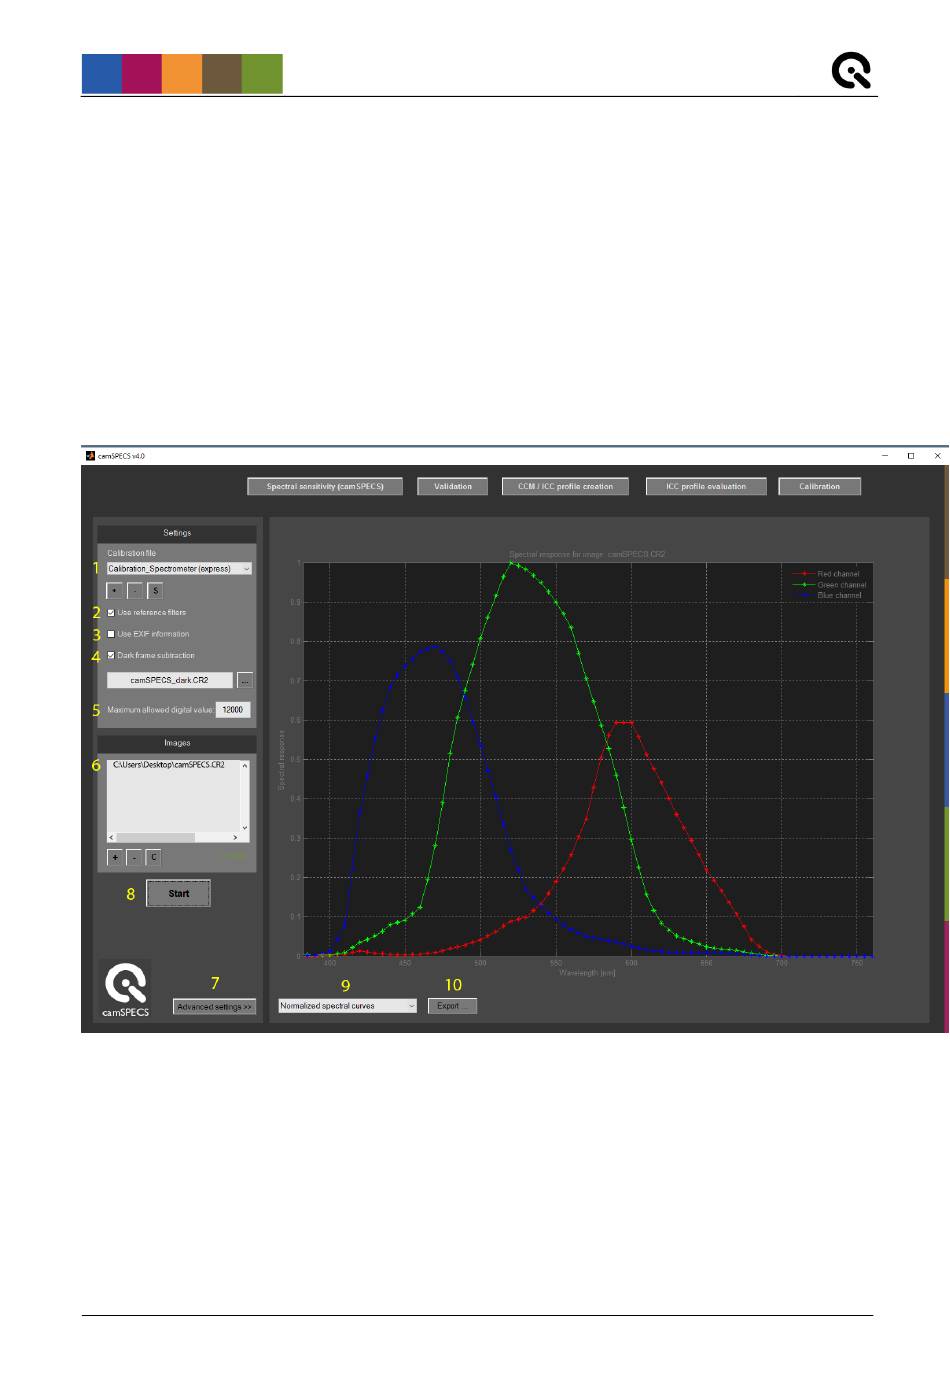This screenshot has width=950, height=1378.
Task: Minimize the camSPECS window
Action: pos(885,456)
